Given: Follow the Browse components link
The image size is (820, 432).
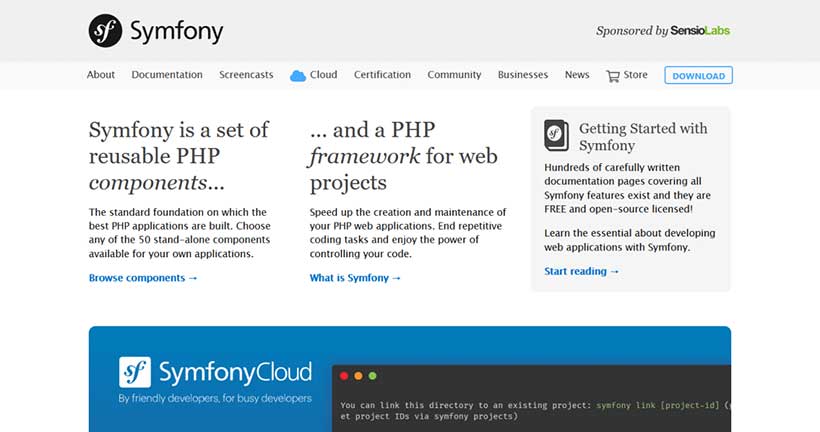Looking at the screenshot, I should [143, 278].
